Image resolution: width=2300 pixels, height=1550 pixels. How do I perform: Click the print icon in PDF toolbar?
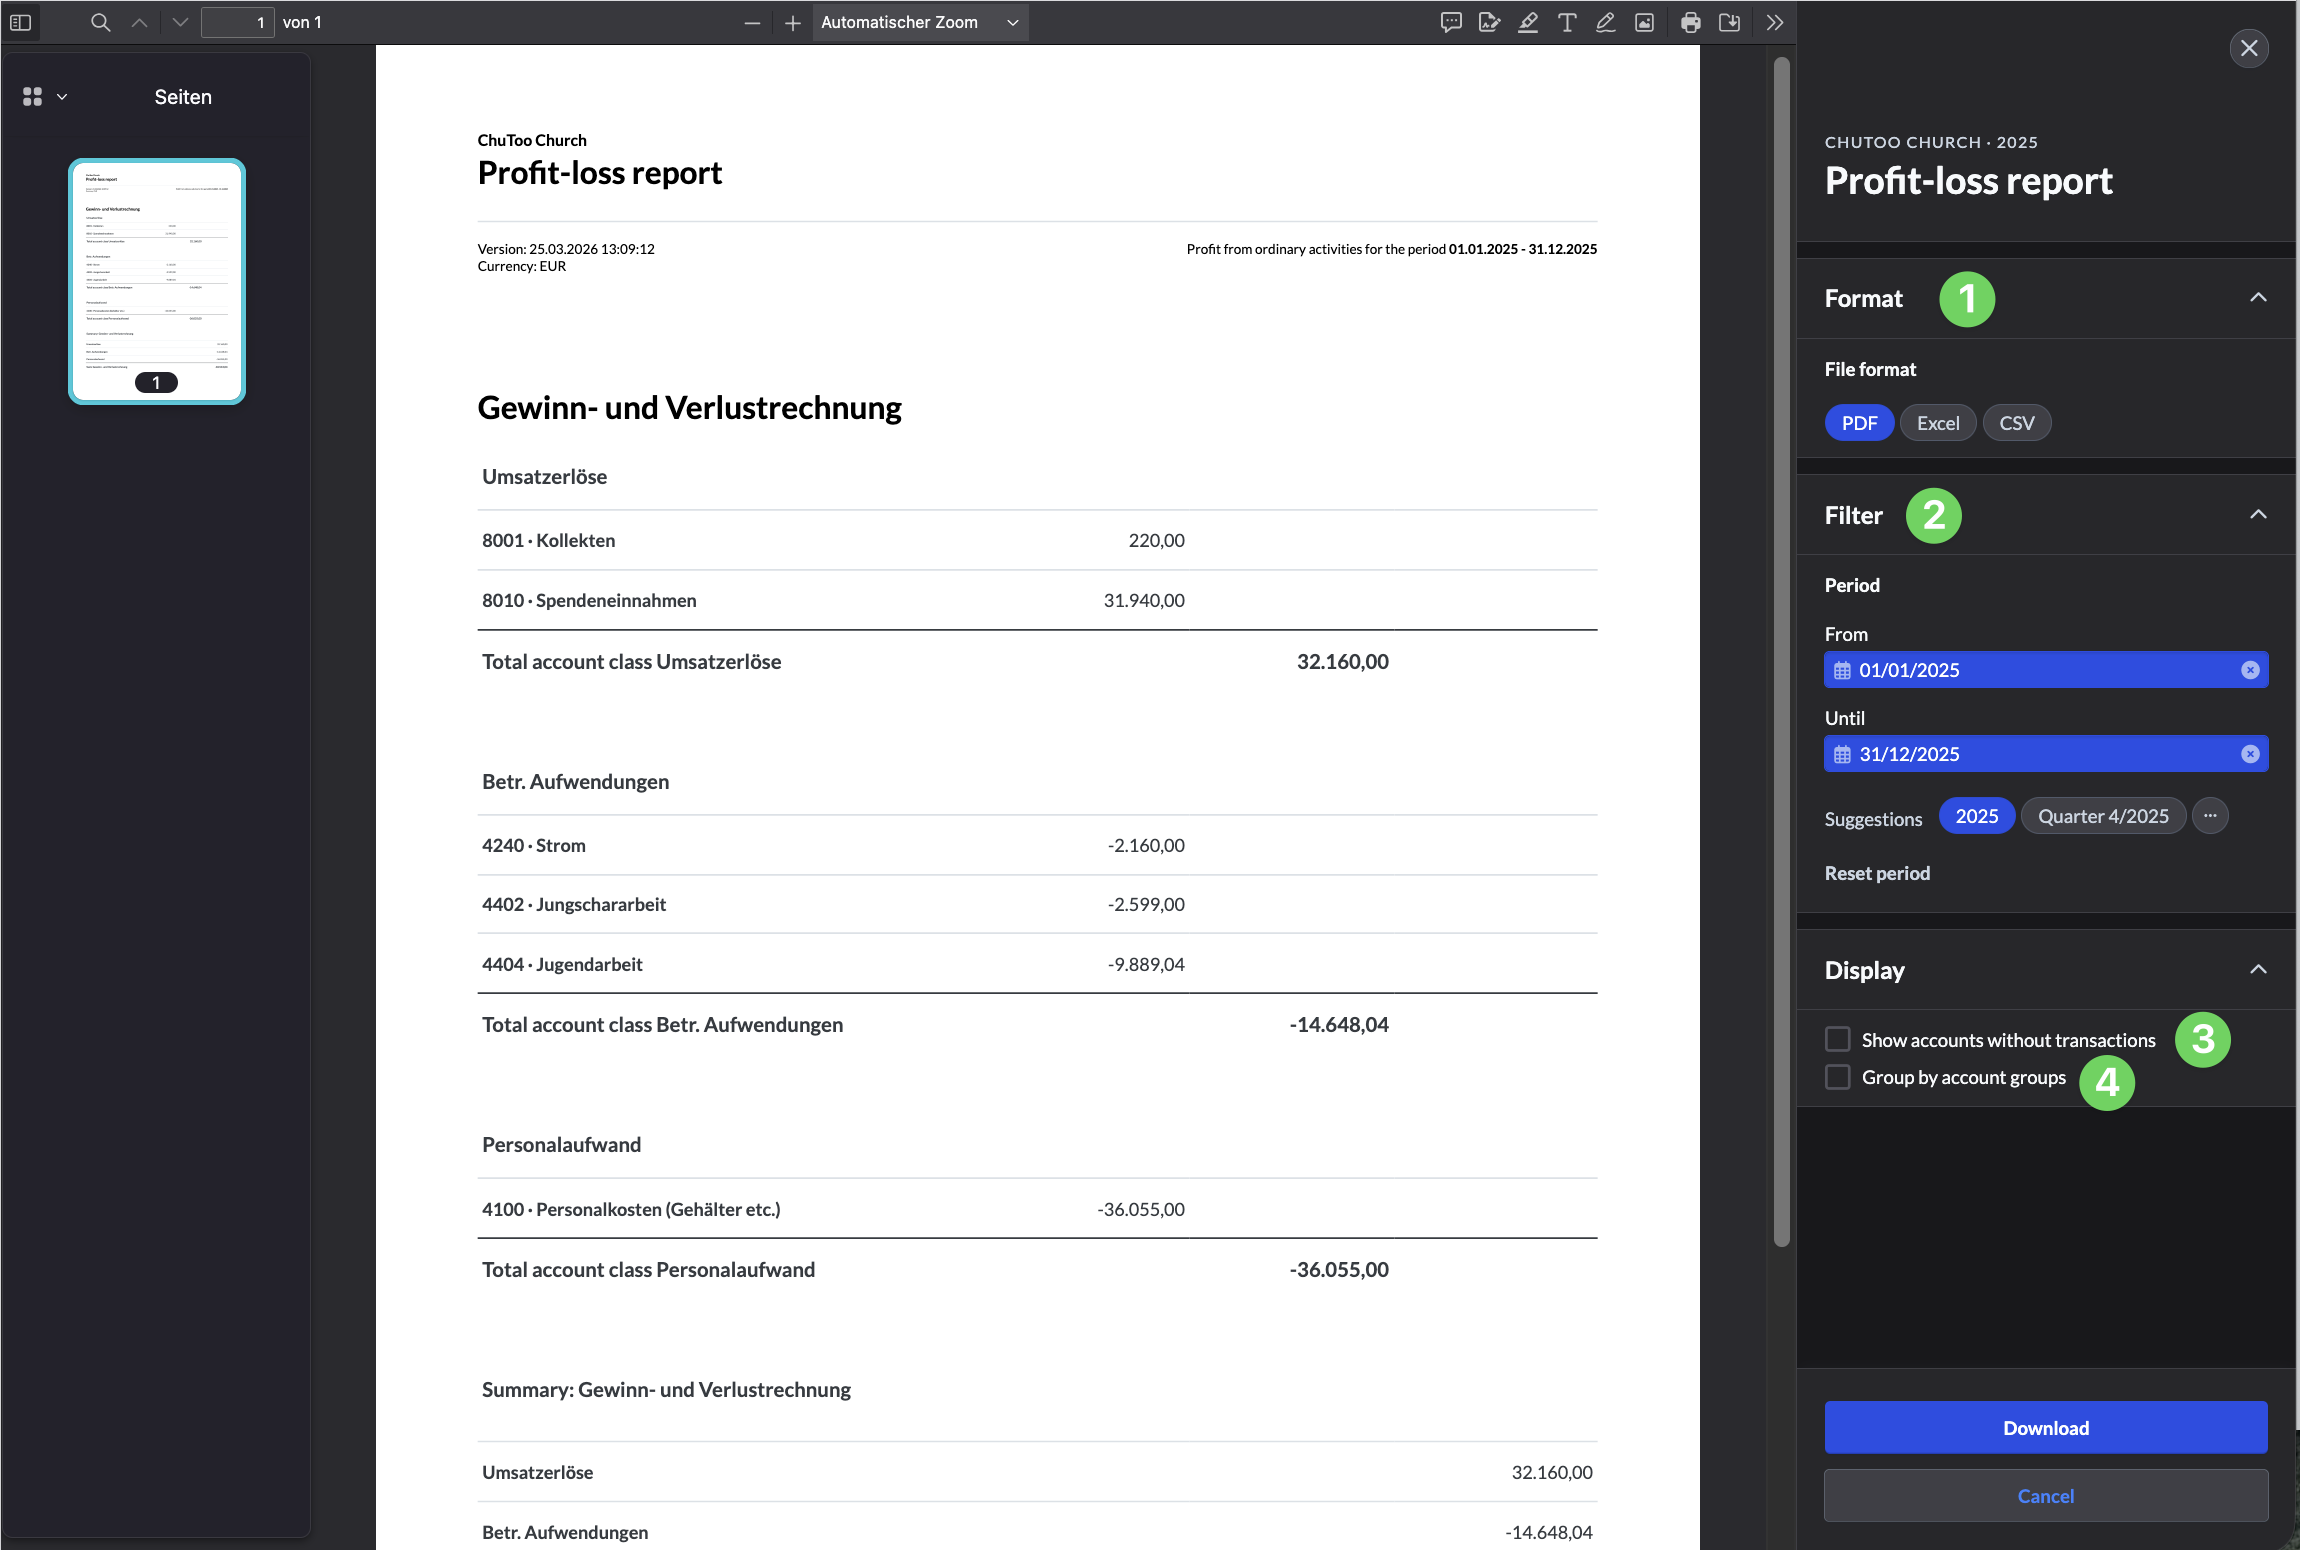pos(1690,22)
